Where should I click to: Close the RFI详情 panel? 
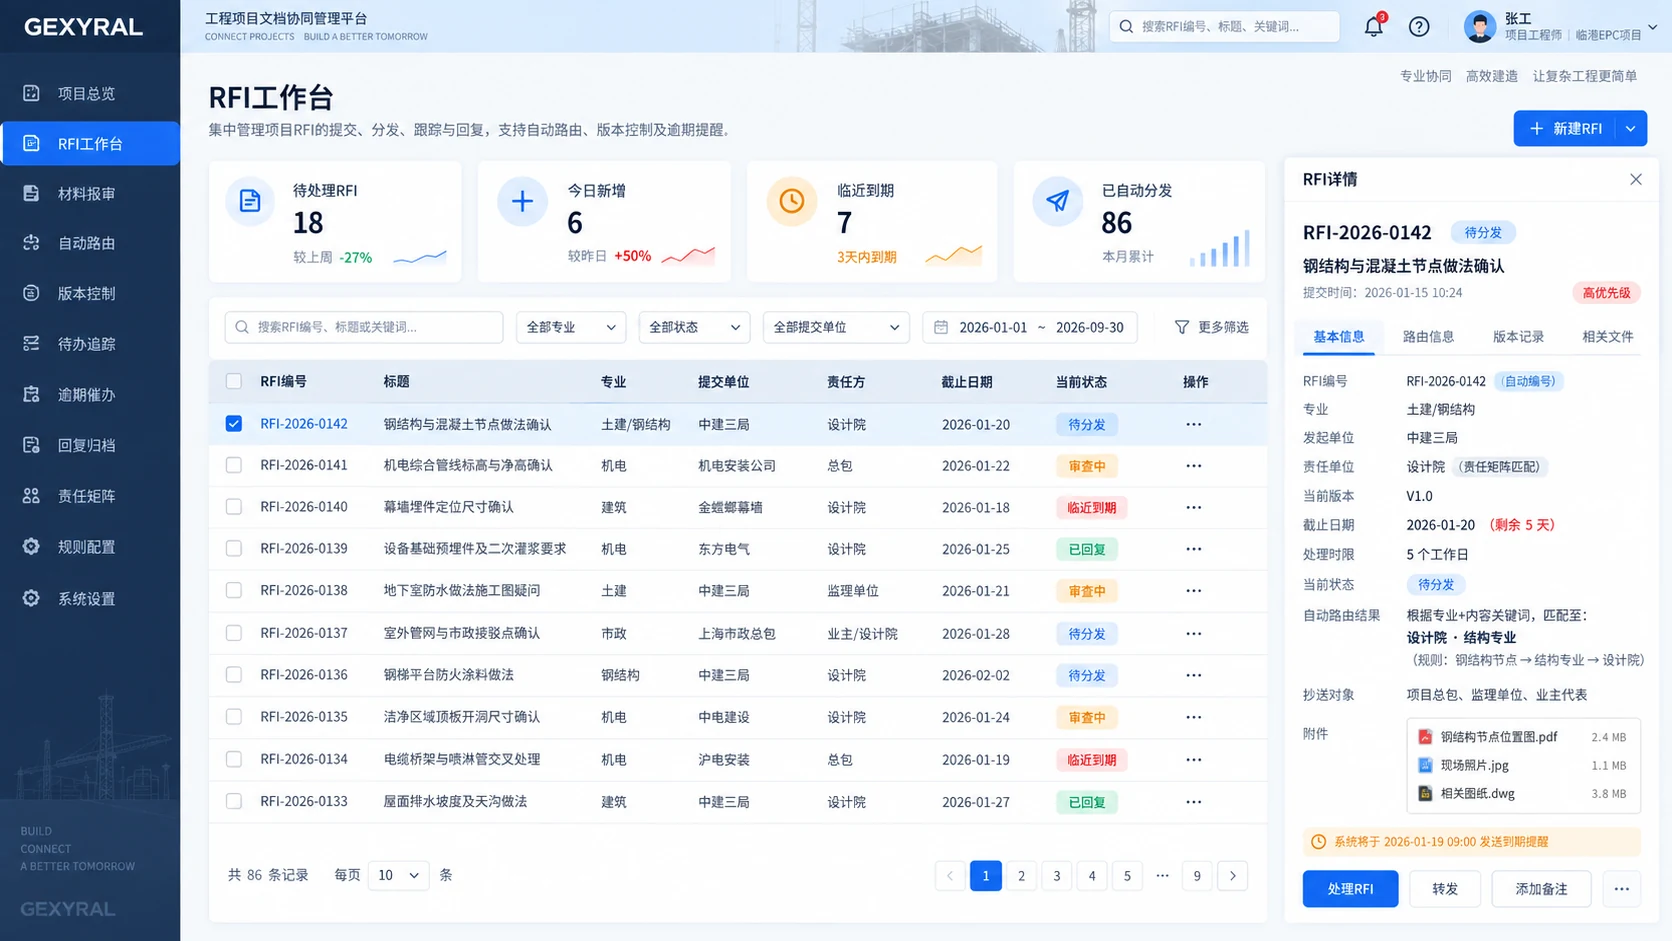coord(1636,180)
